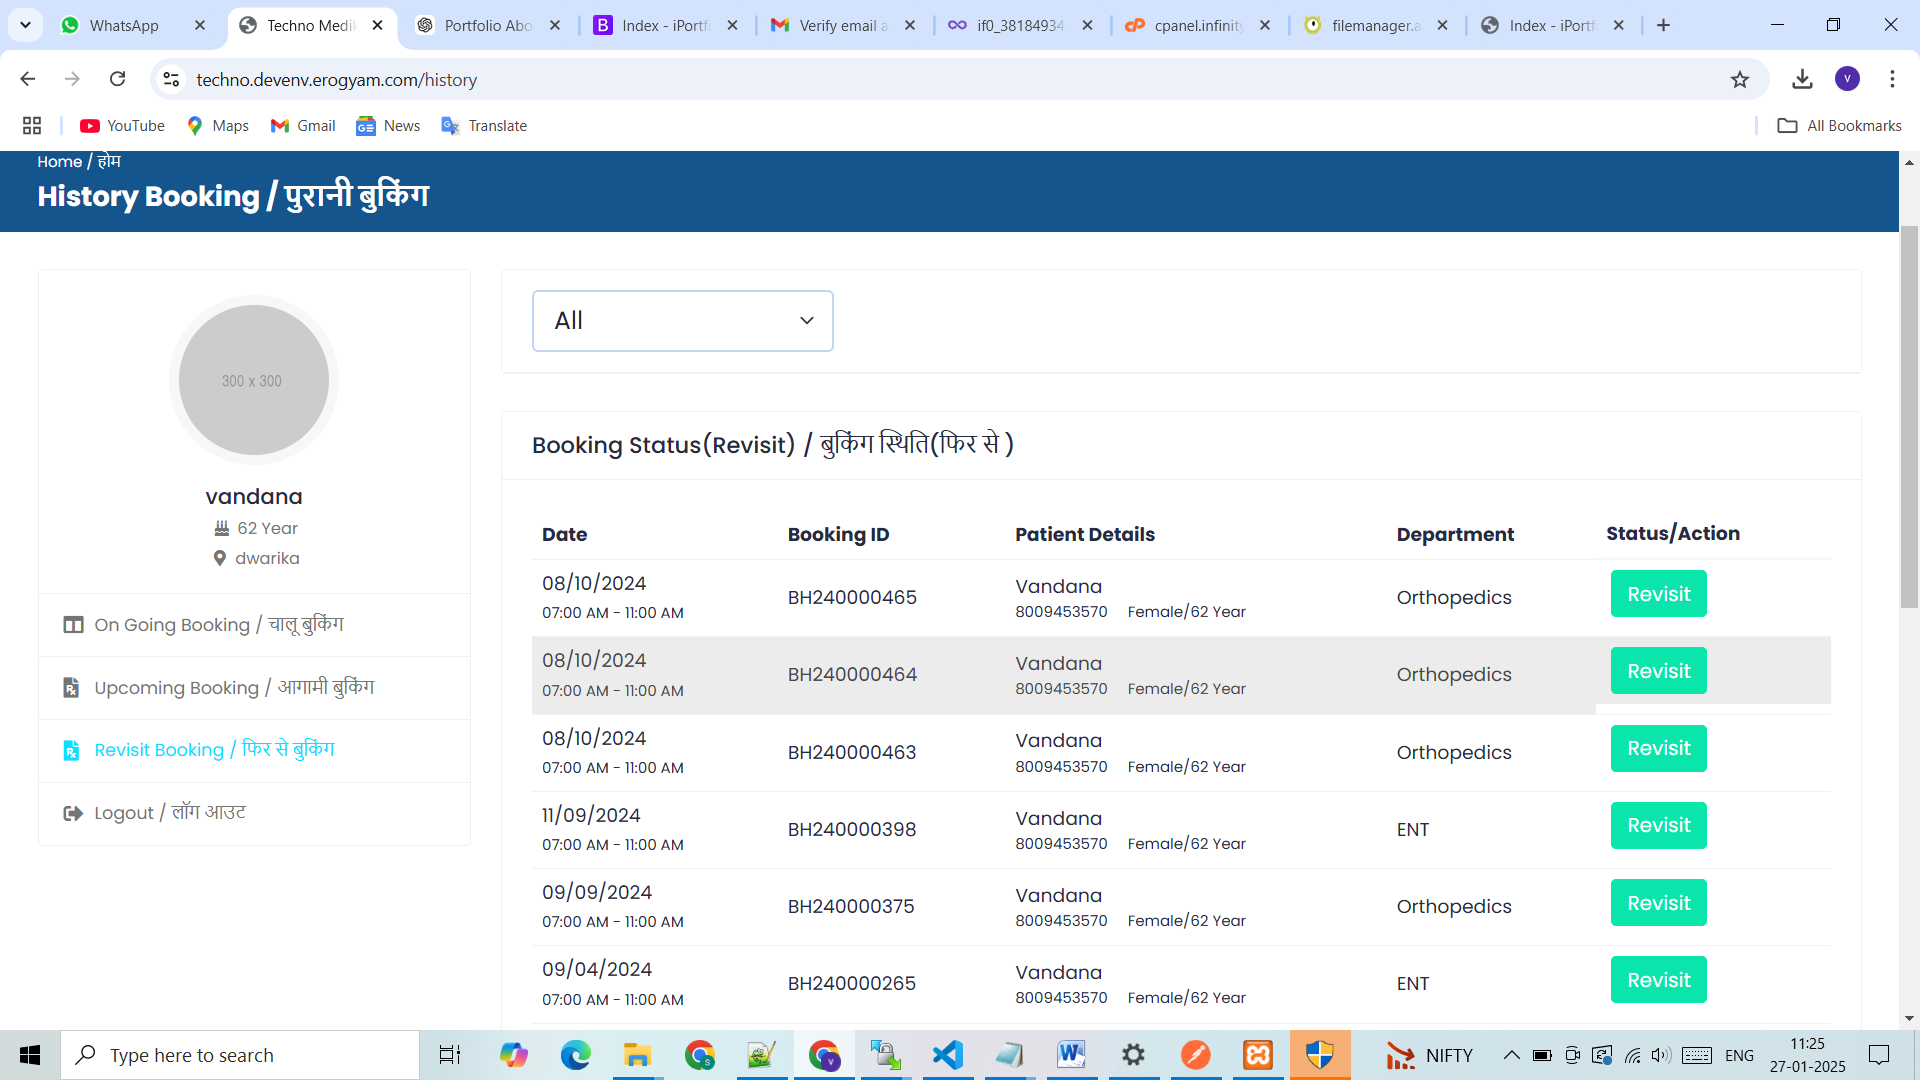
Task: Bookmark this page with the star icon
Action: point(1740,79)
